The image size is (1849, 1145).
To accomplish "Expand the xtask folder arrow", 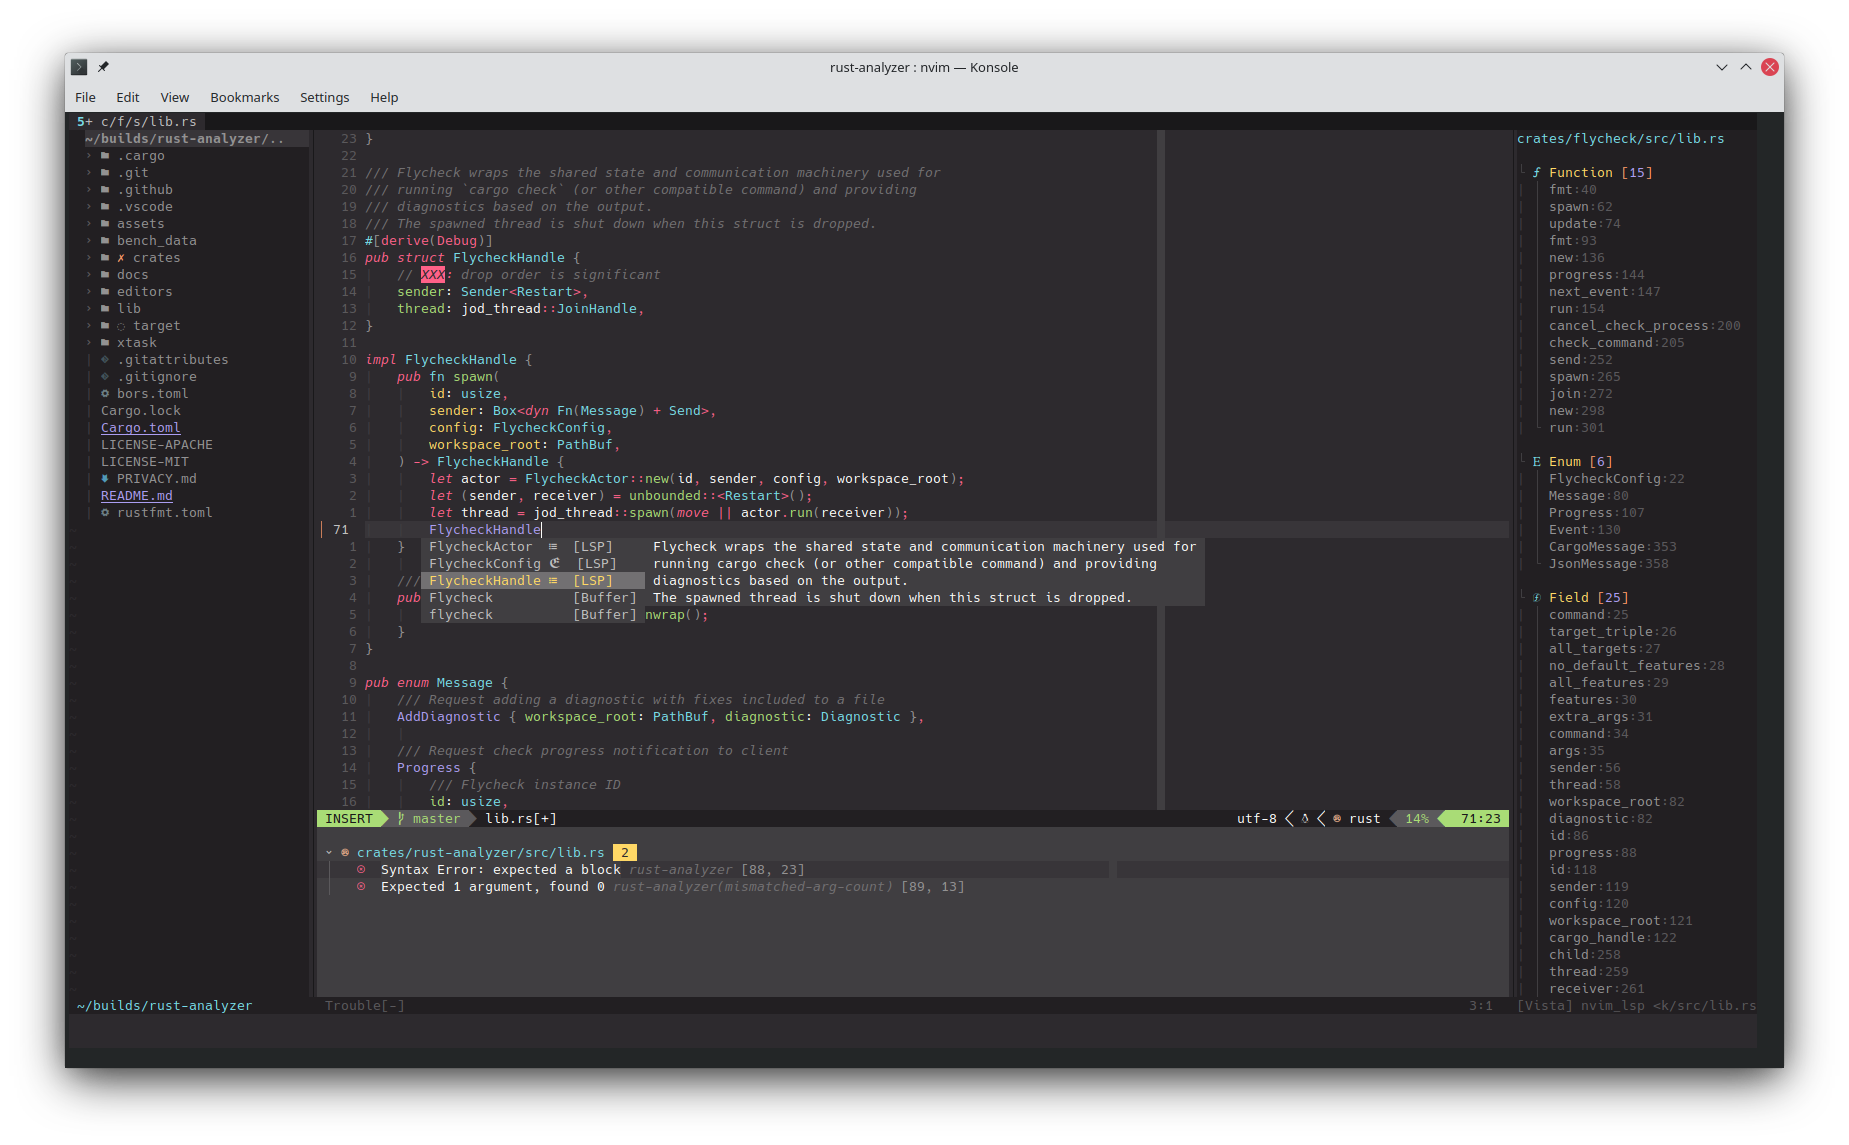I will point(89,343).
